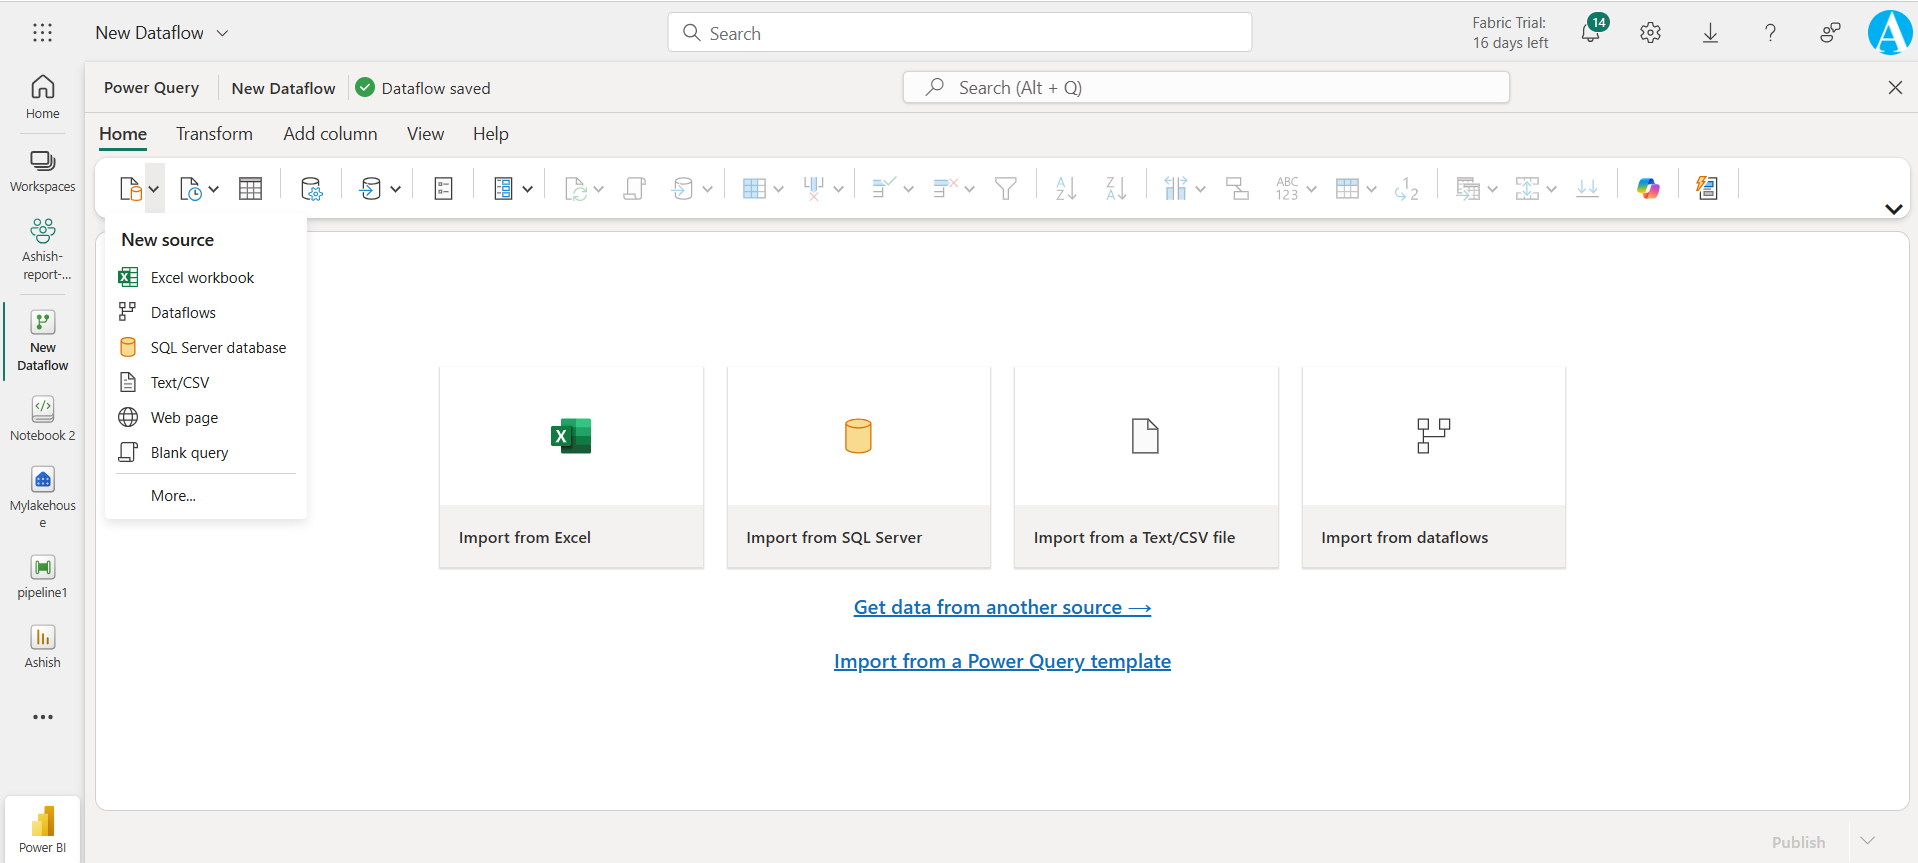Screen dimensions: 1918x863
Task: Click Import from a Power Query template
Action: point(1002,662)
